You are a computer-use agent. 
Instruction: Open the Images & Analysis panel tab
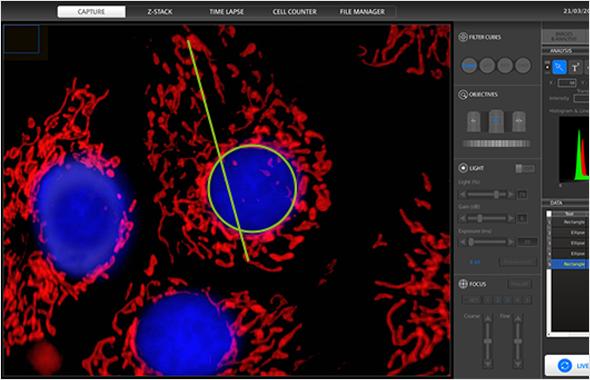564,36
